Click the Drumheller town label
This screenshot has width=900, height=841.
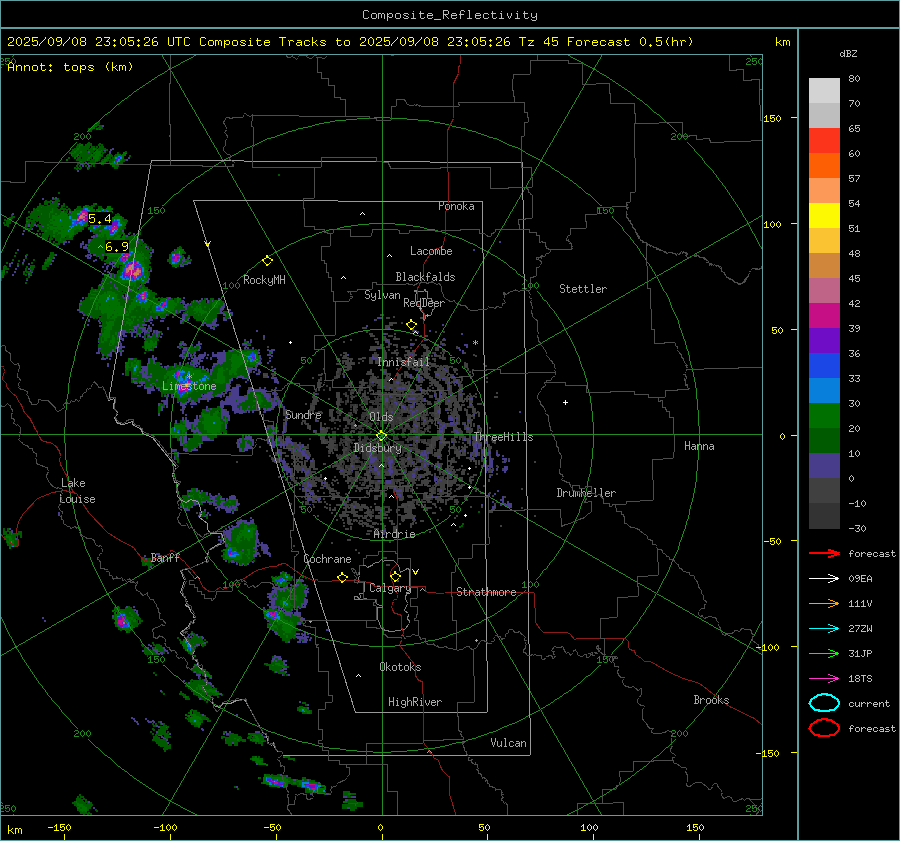click(x=586, y=493)
